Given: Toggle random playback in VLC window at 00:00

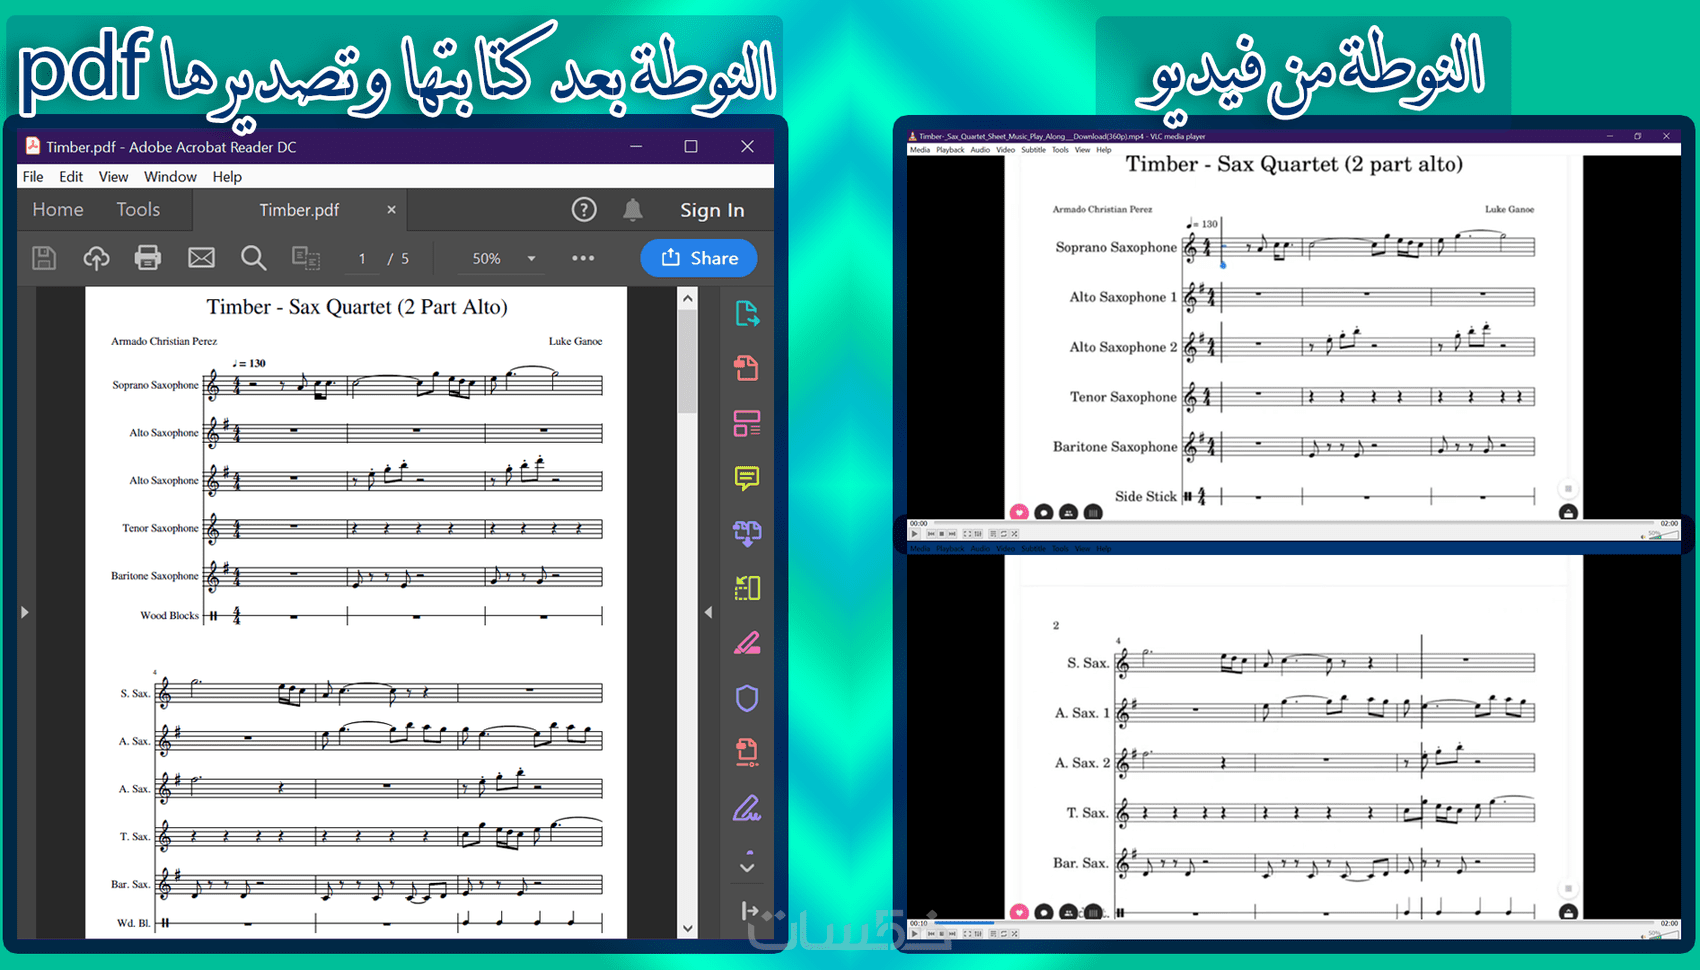Looking at the screenshot, I should tap(1014, 534).
